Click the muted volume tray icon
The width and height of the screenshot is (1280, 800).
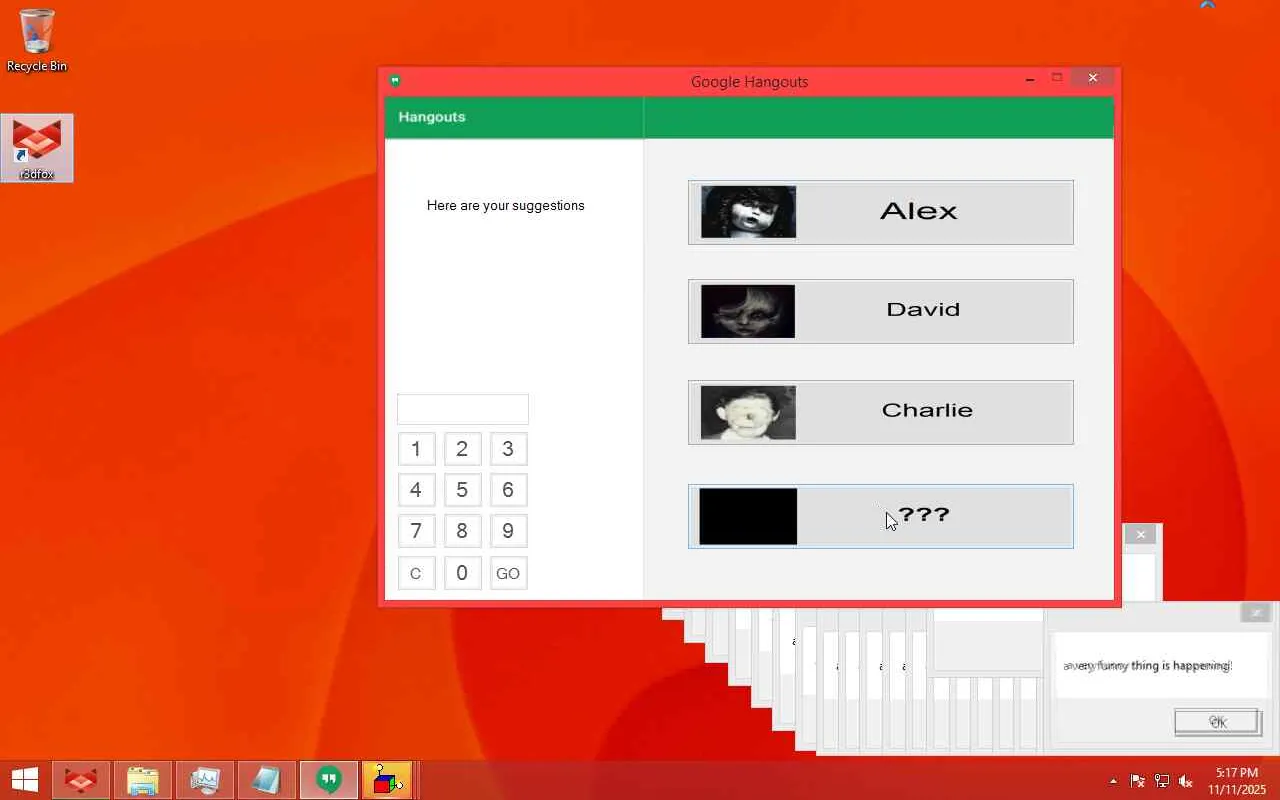click(x=1186, y=781)
